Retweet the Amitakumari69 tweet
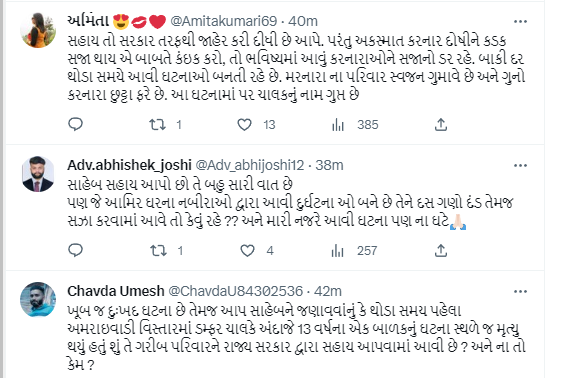The image size is (562, 378). tap(158, 124)
